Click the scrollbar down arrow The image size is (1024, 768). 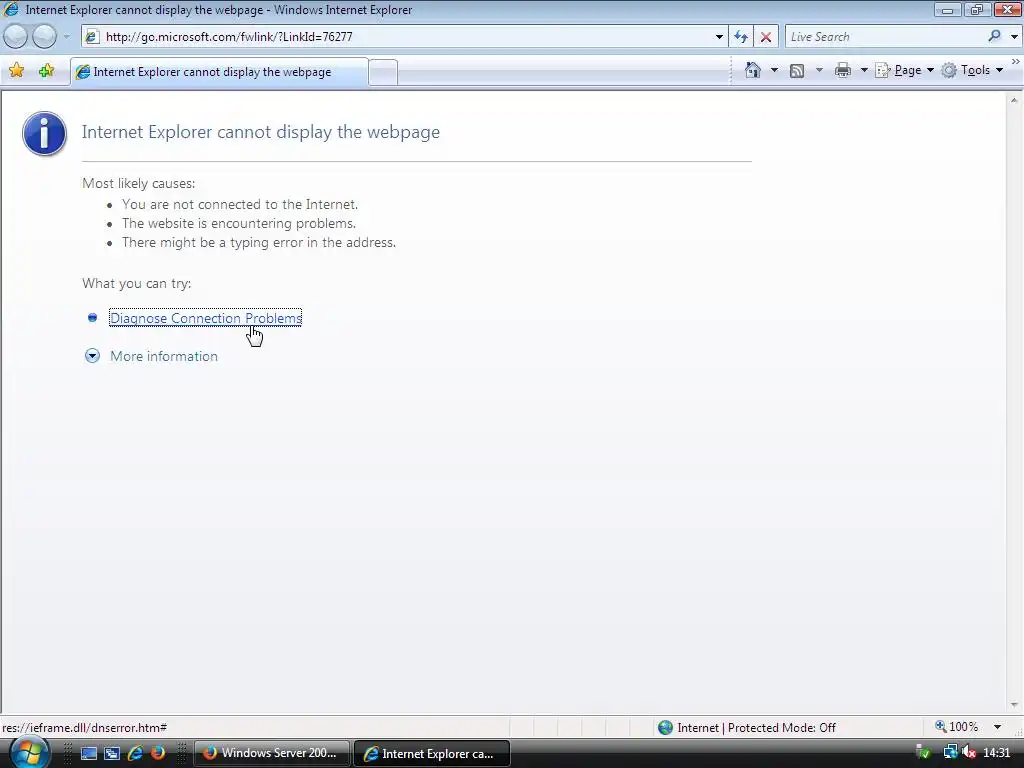click(1014, 705)
